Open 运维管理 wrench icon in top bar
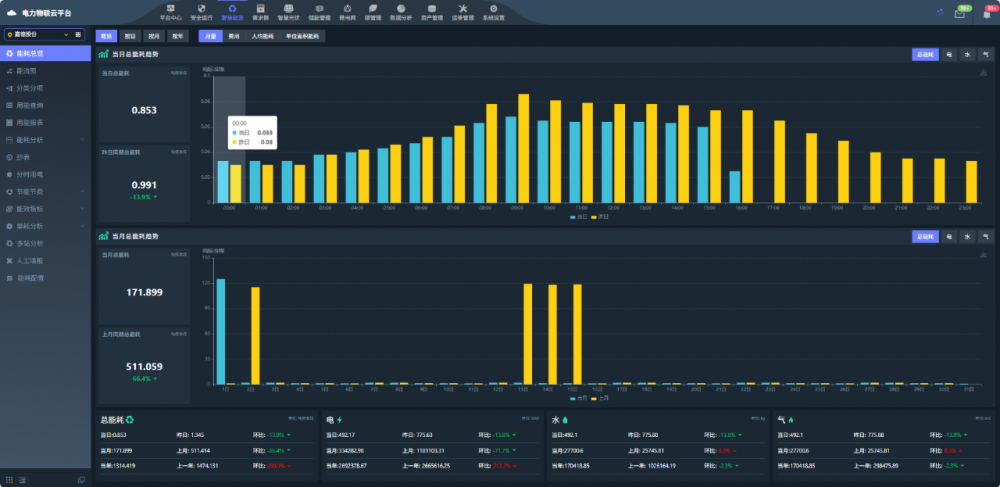Viewport: 1000px width, 487px height. point(462,12)
